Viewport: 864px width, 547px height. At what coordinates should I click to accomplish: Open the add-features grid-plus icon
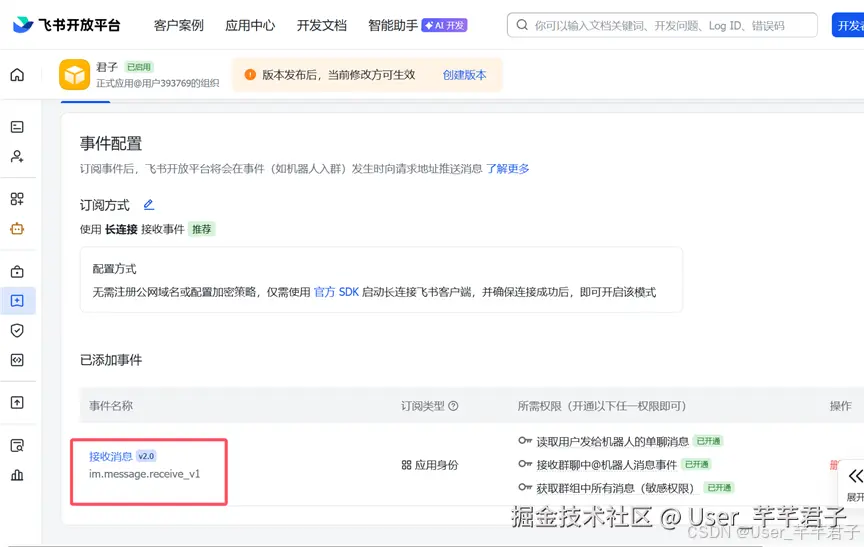tap(17, 199)
